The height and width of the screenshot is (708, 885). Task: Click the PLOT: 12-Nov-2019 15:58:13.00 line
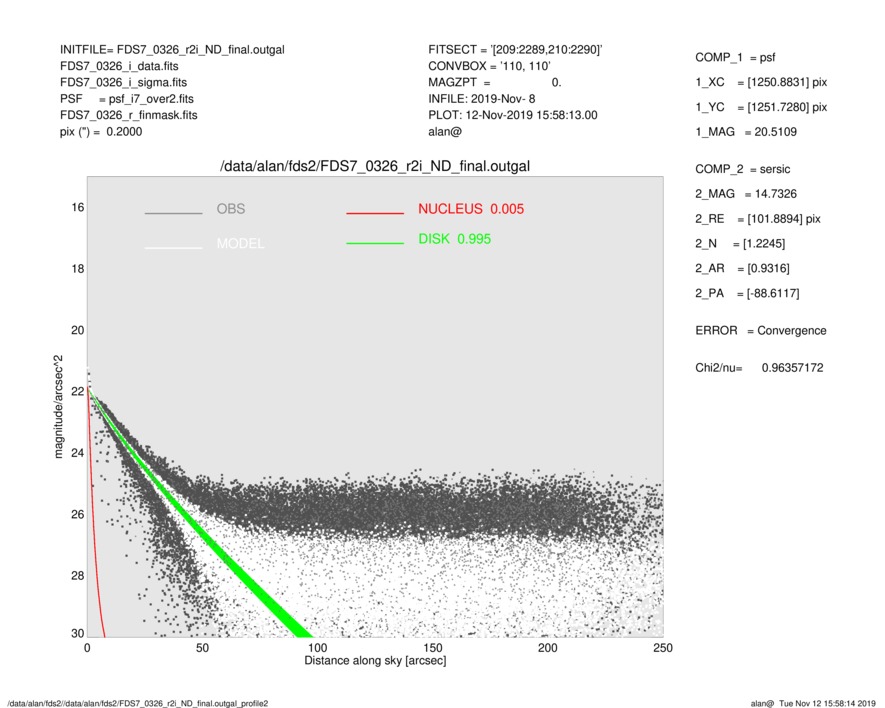pos(512,115)
